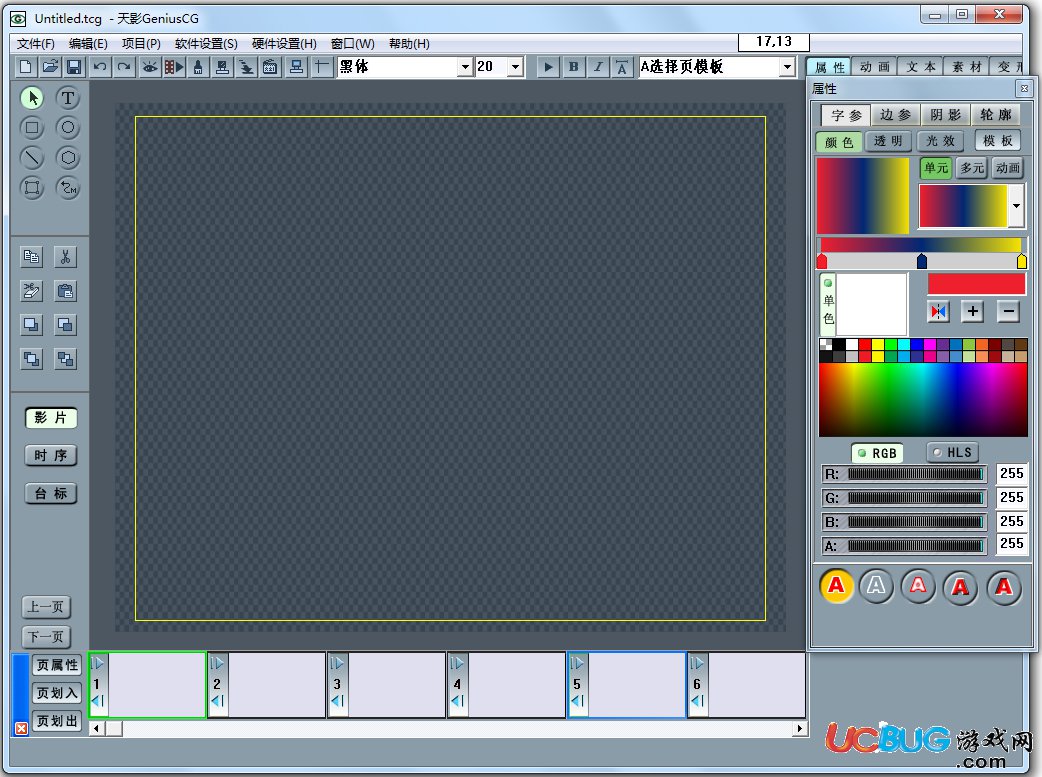This screenshot has width=1042, height=777.
Task: Expand the gradient preset dropdown arrow
Action: click(1016, 206)
